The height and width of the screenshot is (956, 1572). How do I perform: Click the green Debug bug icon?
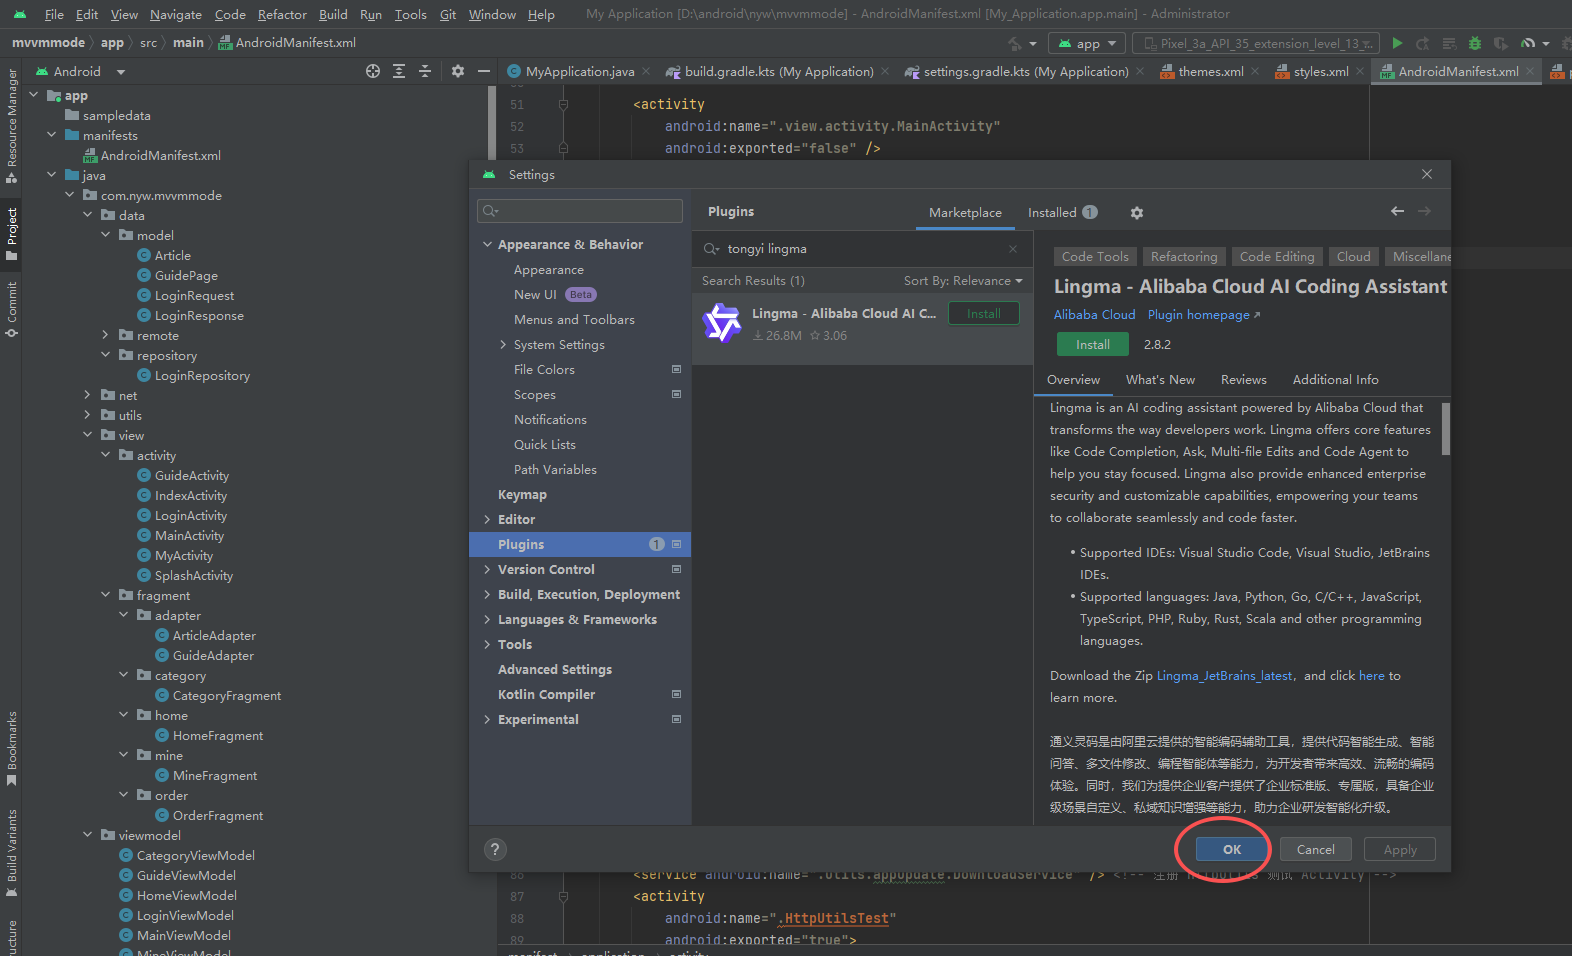[x=1475, y=43]
